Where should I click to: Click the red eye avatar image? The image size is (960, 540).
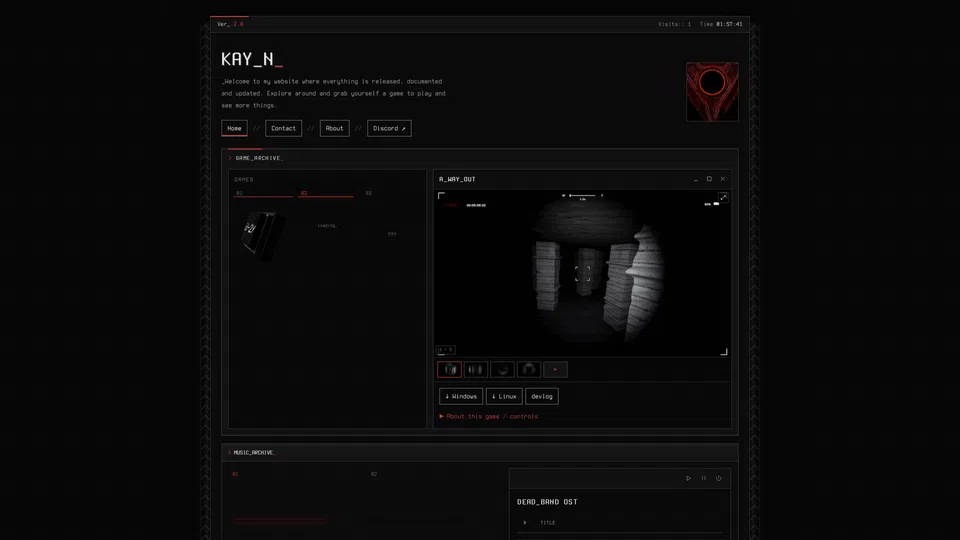click(x=712, y=92)
